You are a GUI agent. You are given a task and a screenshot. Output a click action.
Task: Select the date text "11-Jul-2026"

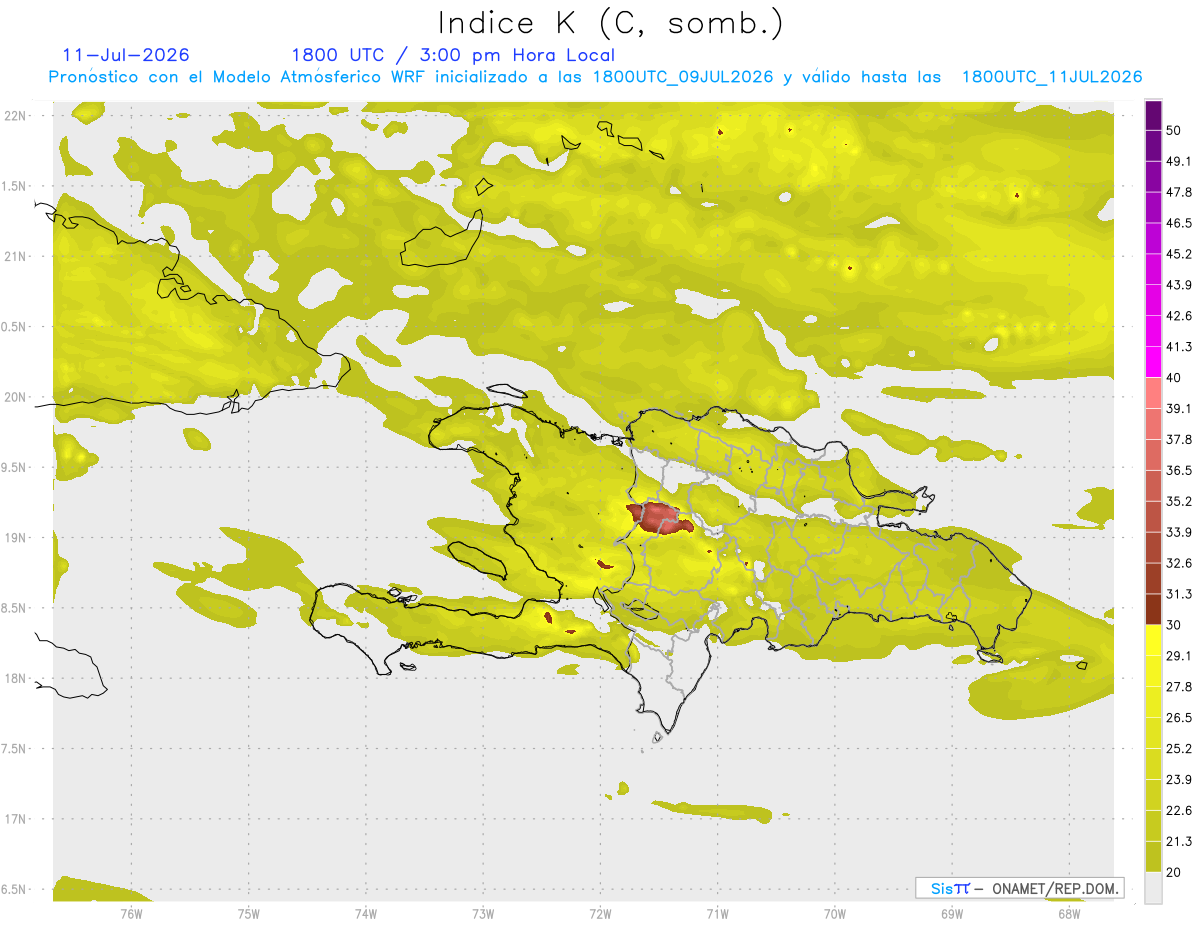click(x=126, y=55)
